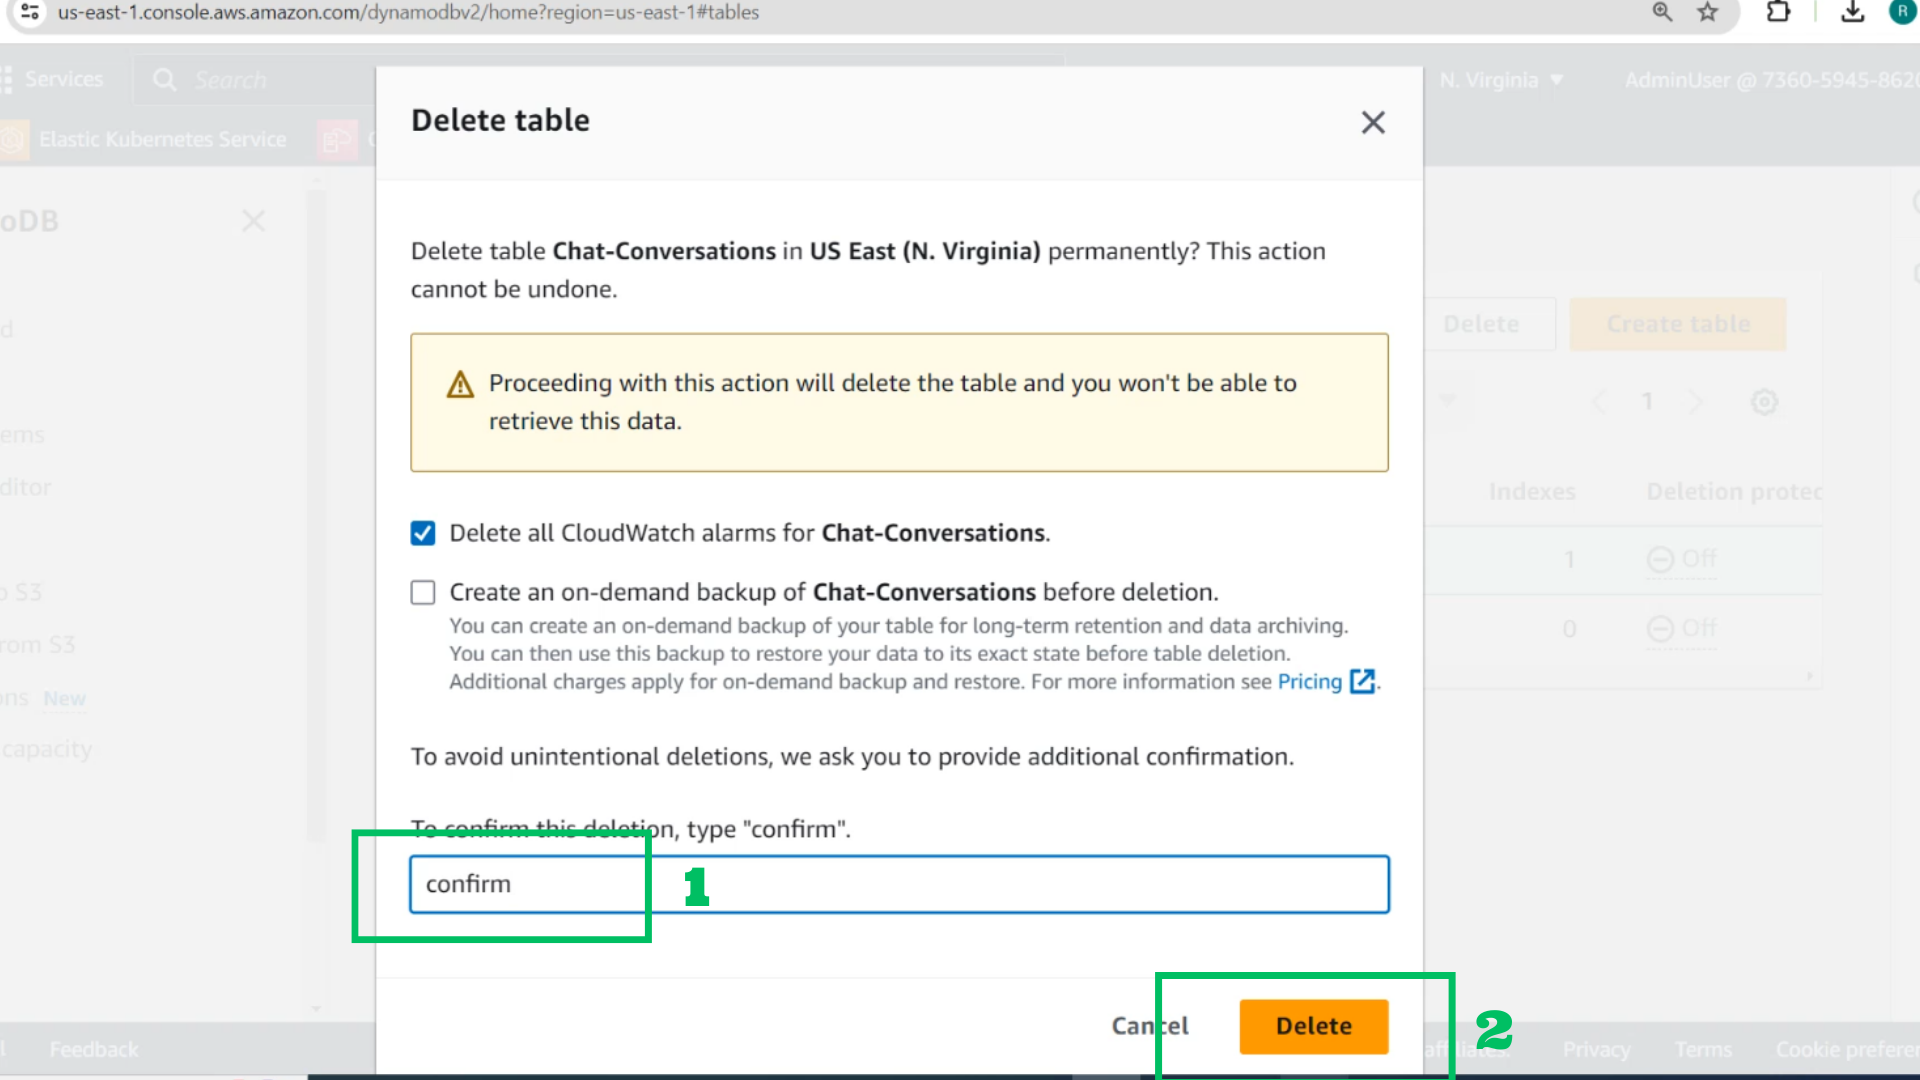Open the AWS Services menu
Image resolution: width=1920 pixels, height=1080 pixels.
(x=52, y=79)
